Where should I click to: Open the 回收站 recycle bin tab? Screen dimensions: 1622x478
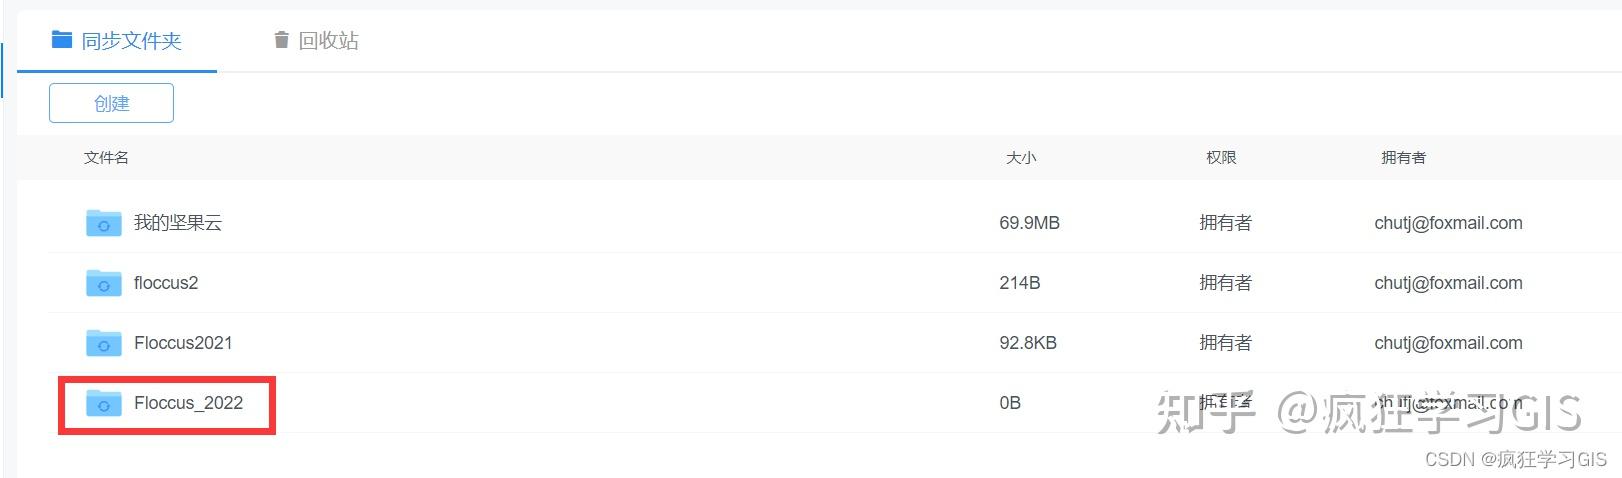coord(328,41)
